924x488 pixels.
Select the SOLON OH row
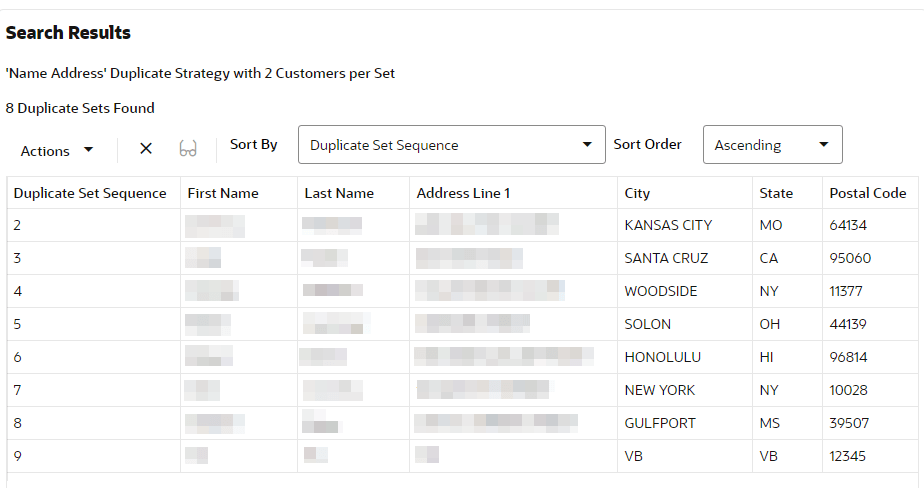click(x=463, y=324)
